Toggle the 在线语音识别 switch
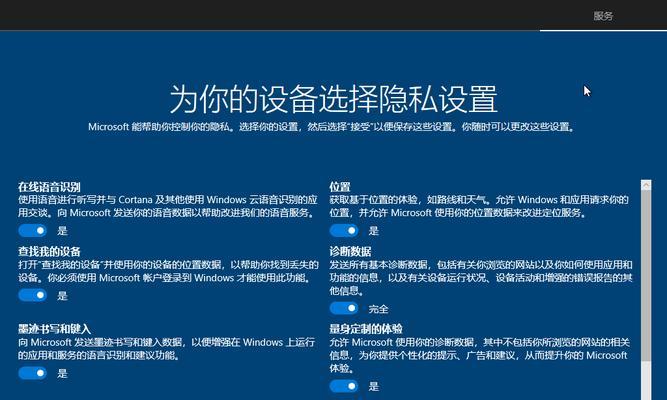This screenshot has width=667, height=400. (x=32, y=231)
